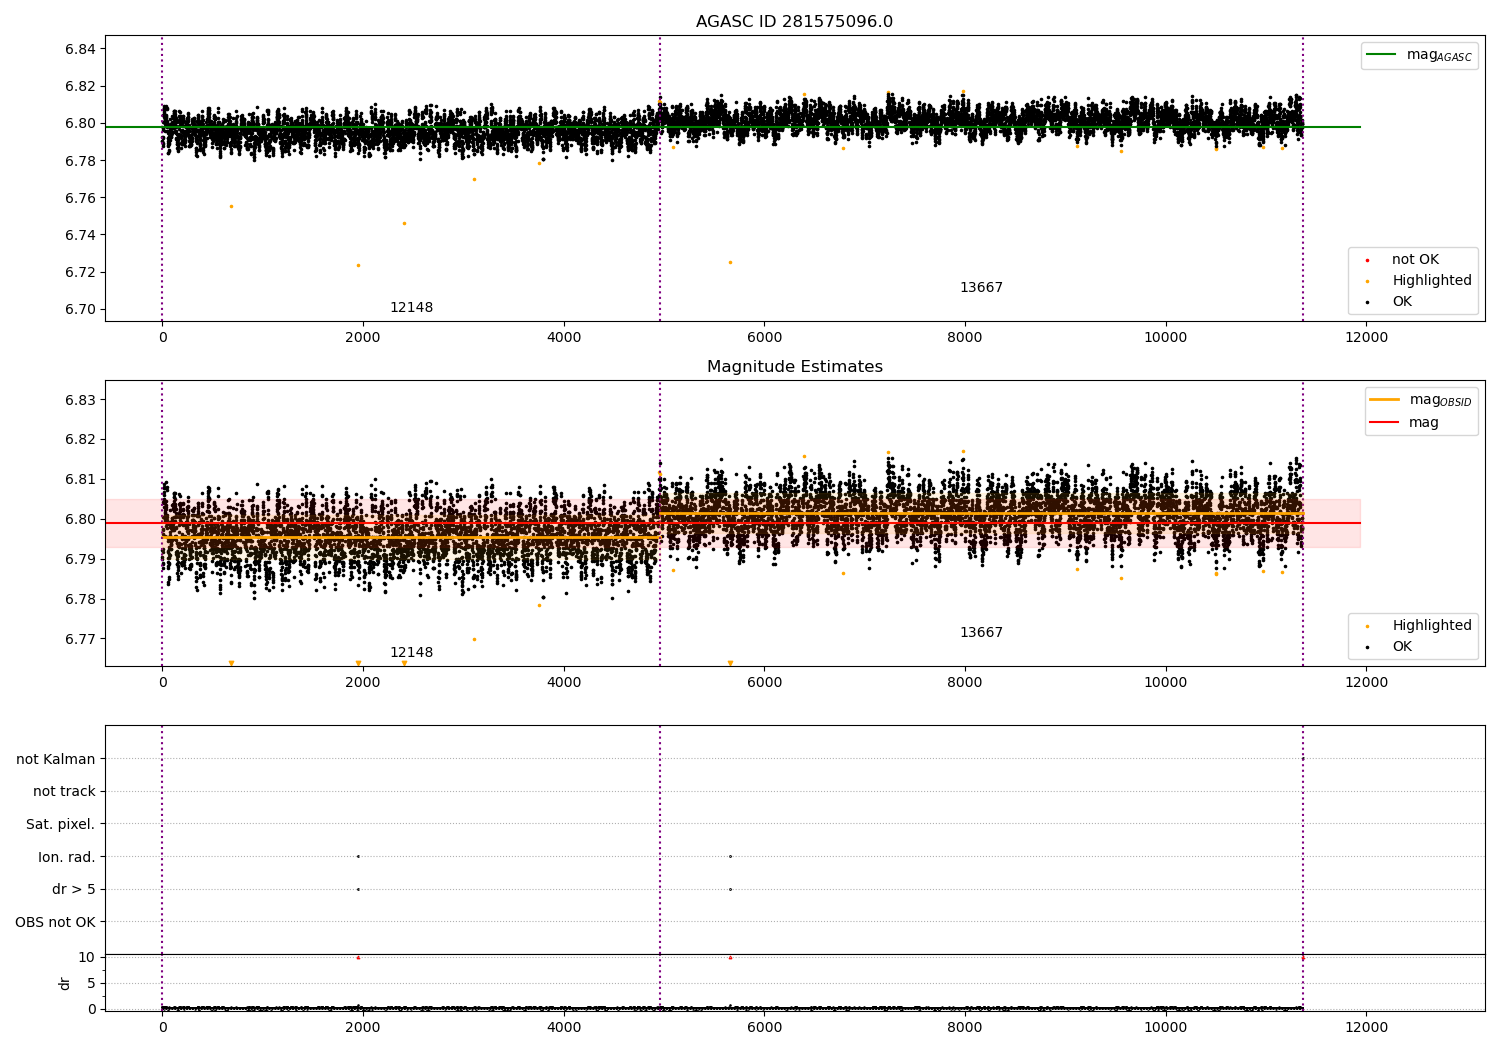Click the 6.79 y-axis tick label
The width and height of the screenshot is (1500, 1050).
(x=79, y=560)
